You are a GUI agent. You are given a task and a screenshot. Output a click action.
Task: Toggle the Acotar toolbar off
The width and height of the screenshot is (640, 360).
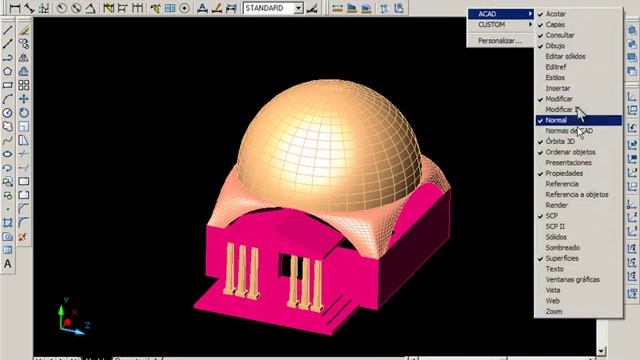578,14
